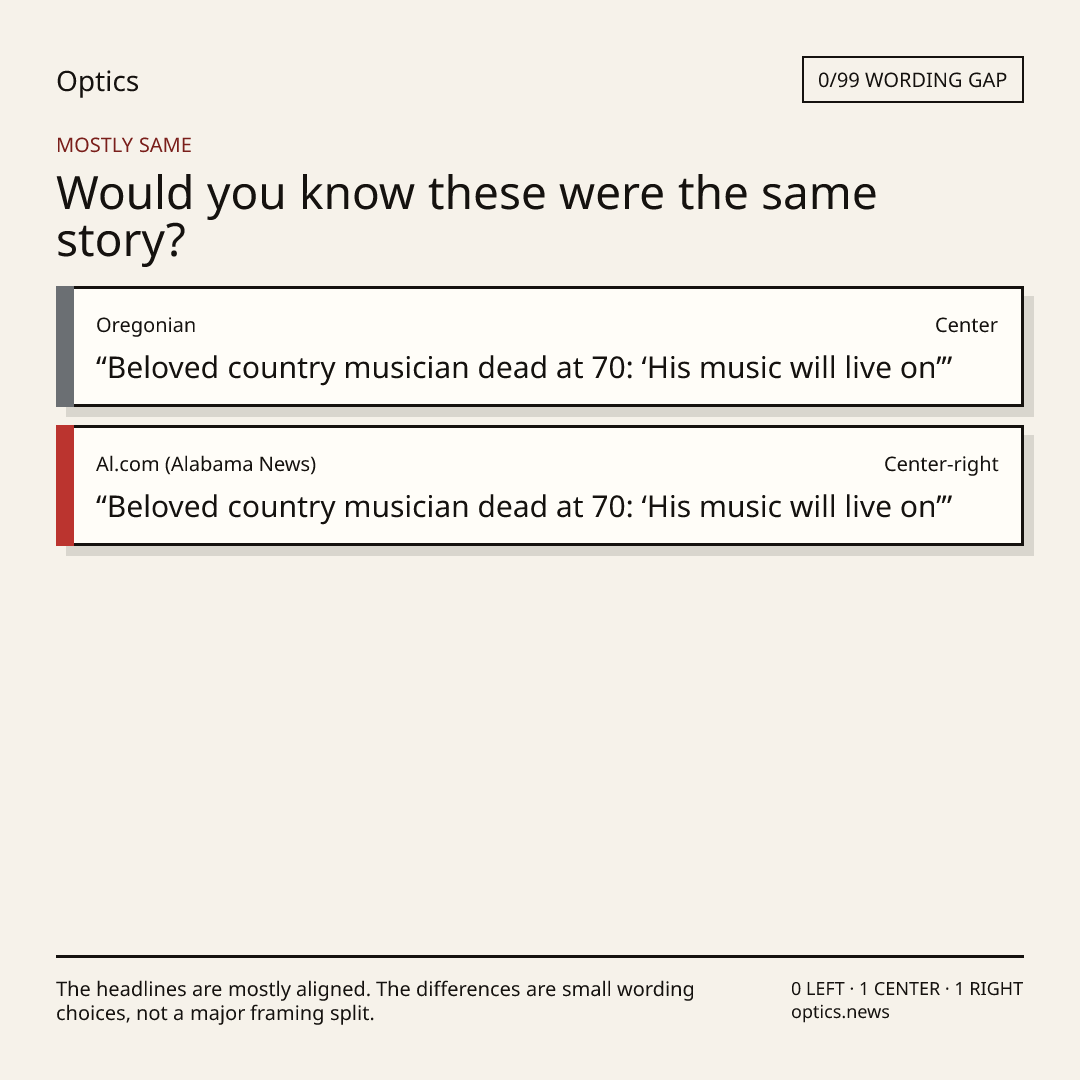Visit the optics.news link
The image size is (1080, 1080).
(840, 1012)
